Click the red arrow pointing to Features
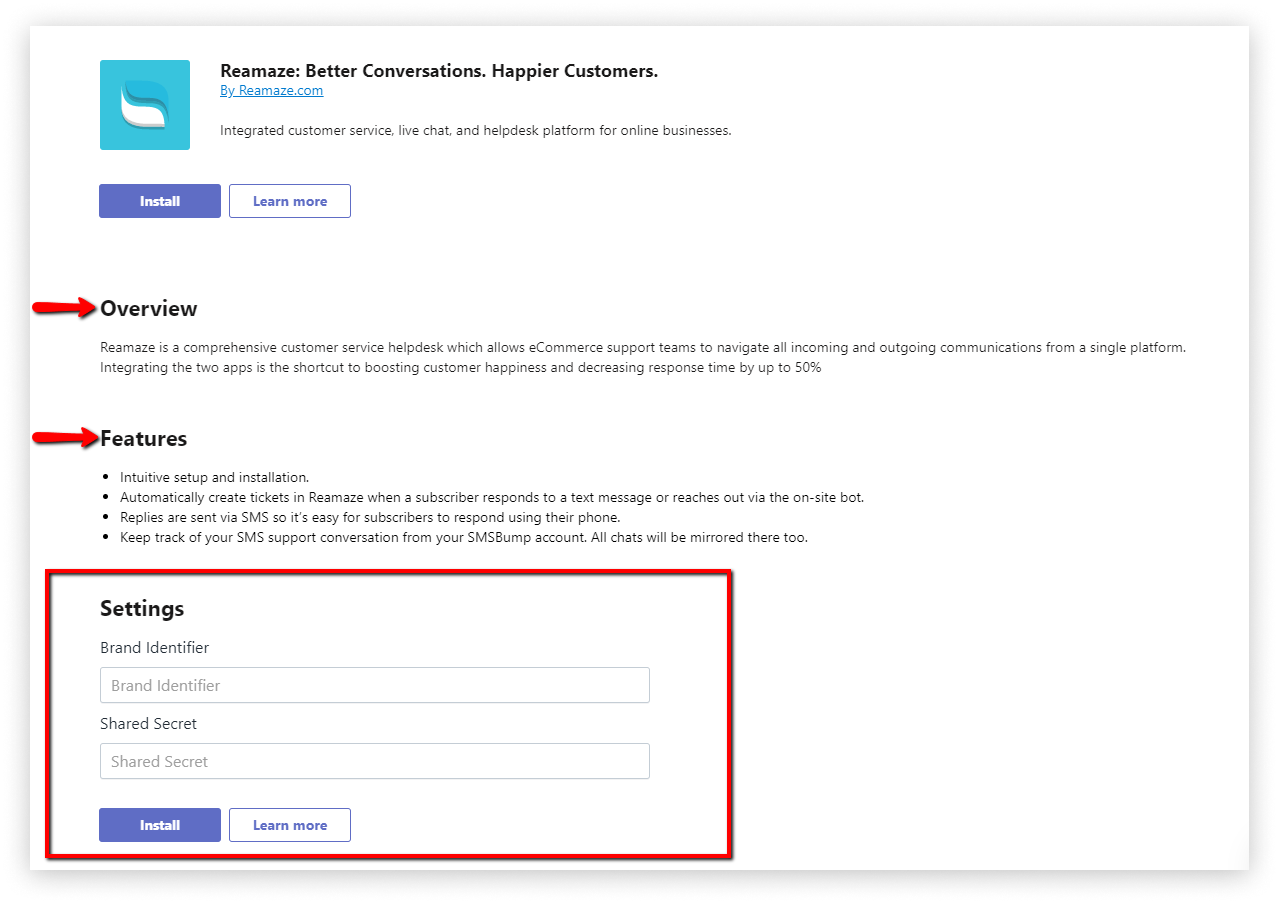The width and height of the screenshot is (1279, 904). click(65, 437)
